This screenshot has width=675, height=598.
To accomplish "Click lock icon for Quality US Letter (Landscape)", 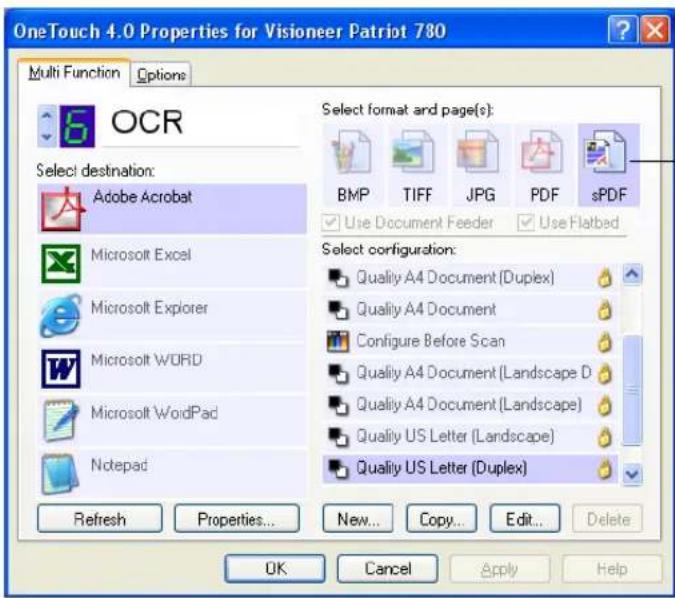I will tap(605, 437).
